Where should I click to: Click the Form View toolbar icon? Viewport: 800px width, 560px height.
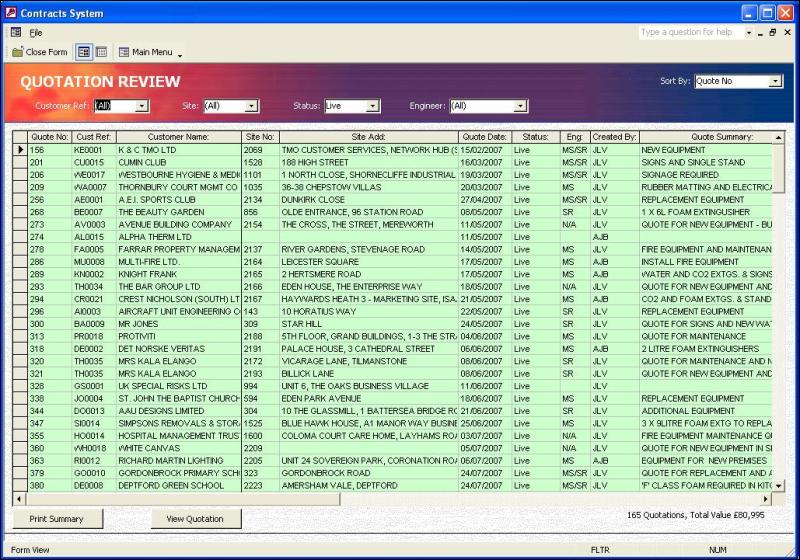pos(84,52)
